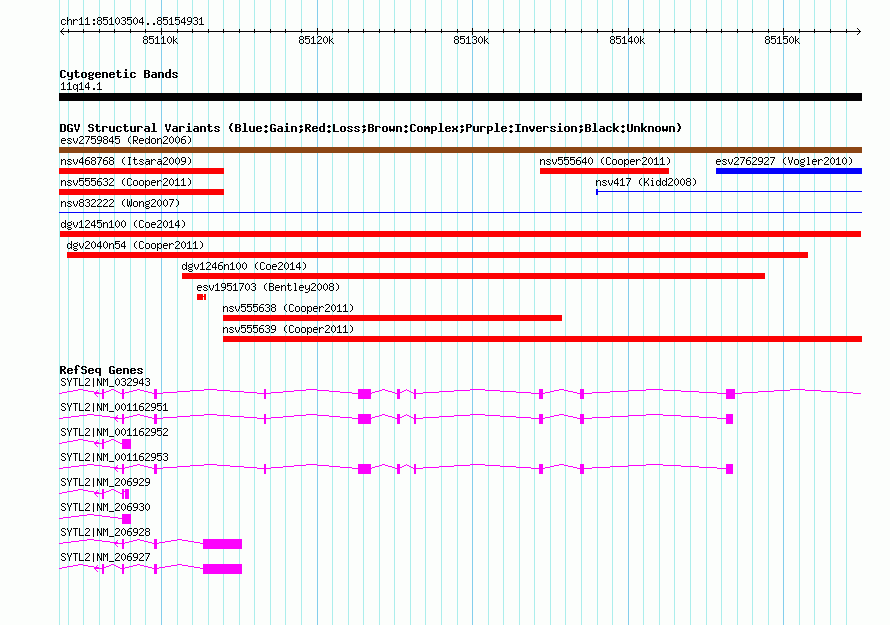
Task: Open variant nsv555632 (Cooper2011) label
Action: coord(126,182)
